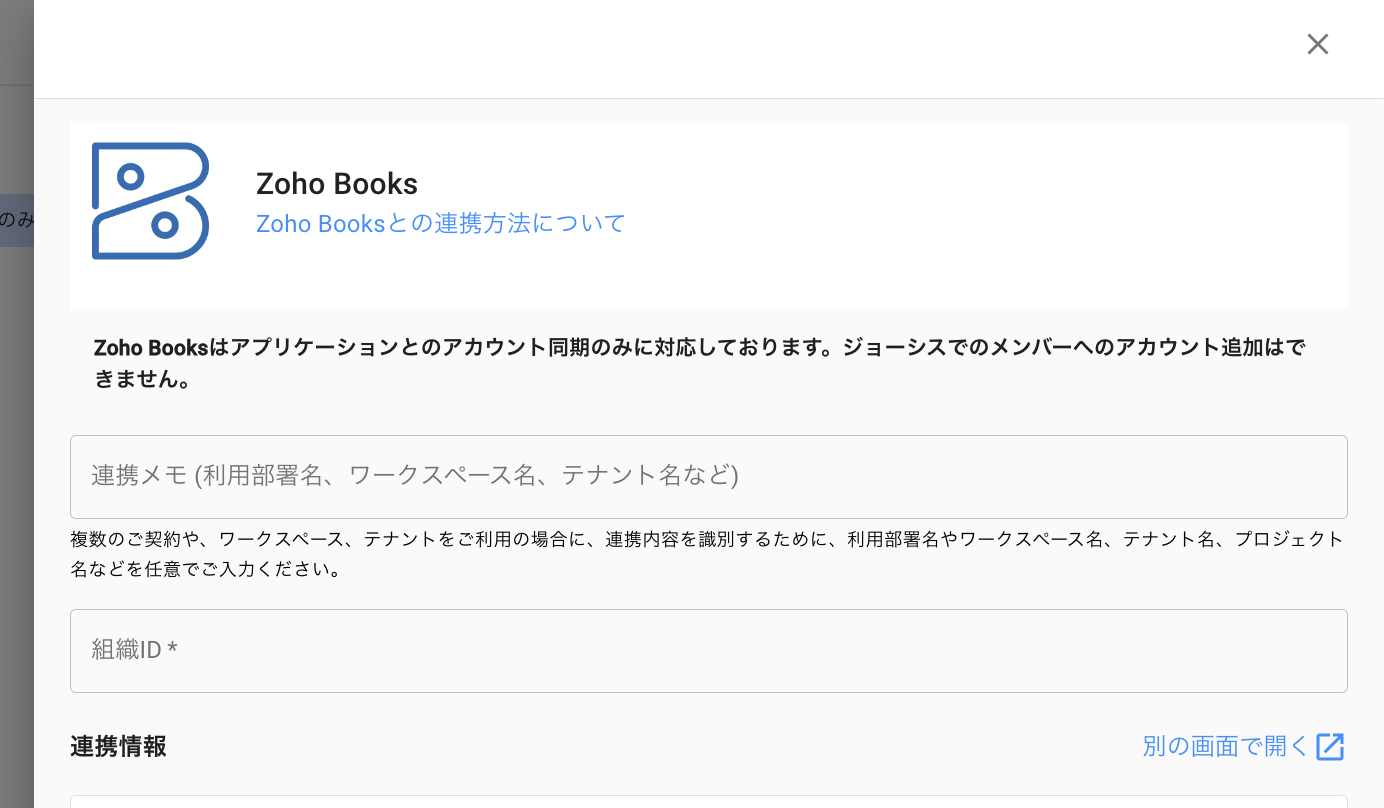Close the Zoho Books integration panel

pyautogui.click(x=1317, y=44)
